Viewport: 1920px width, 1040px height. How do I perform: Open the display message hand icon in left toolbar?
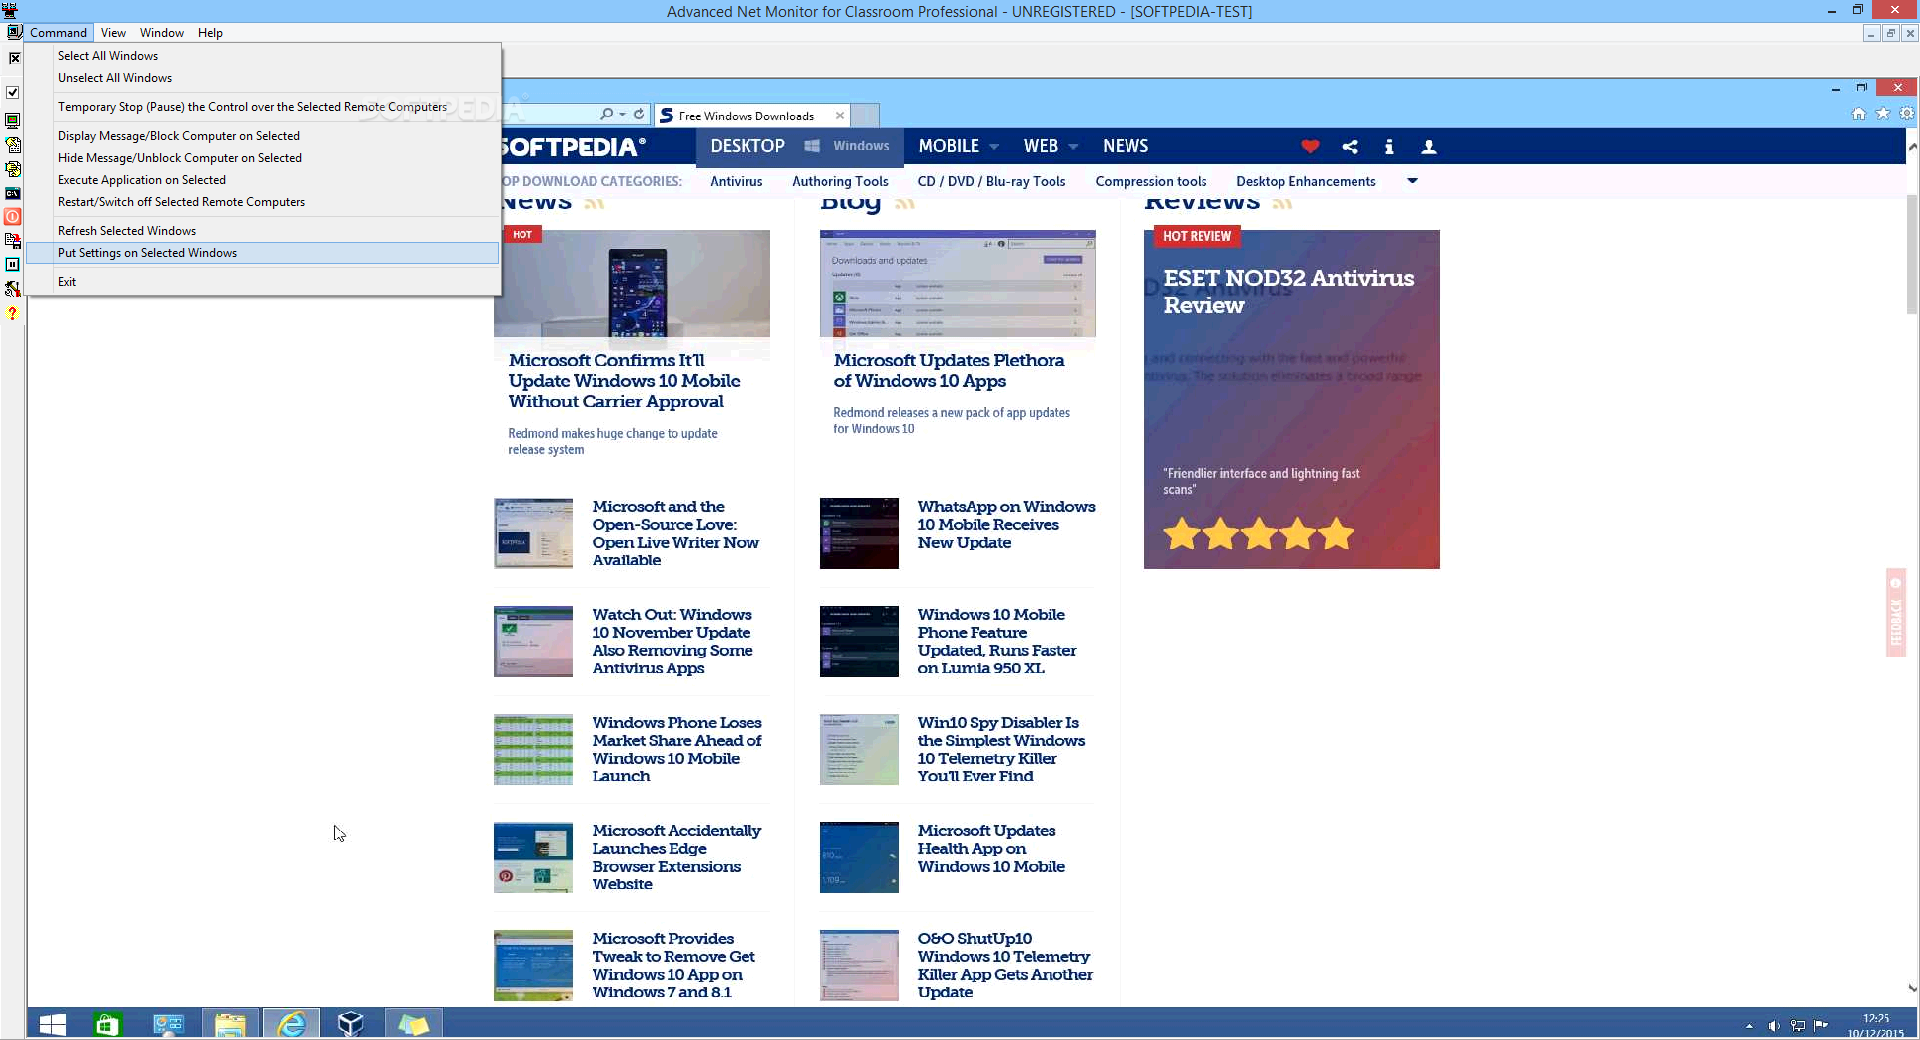click(13, 145)
